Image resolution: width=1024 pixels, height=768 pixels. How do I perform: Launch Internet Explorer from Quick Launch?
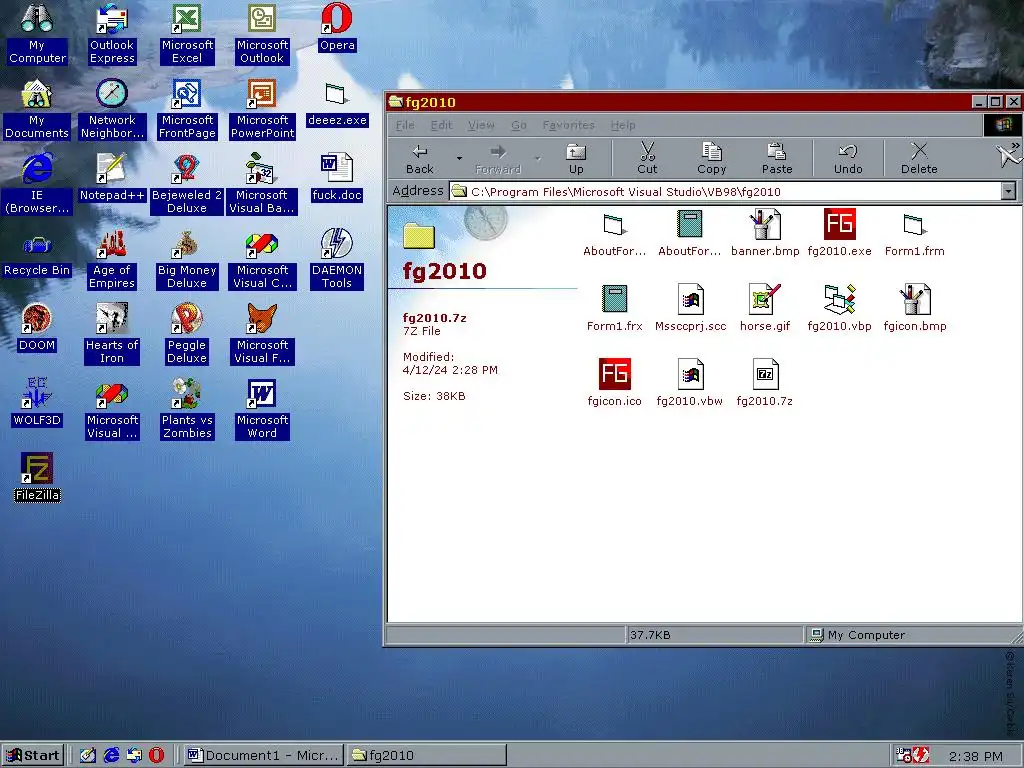(112, 755)
